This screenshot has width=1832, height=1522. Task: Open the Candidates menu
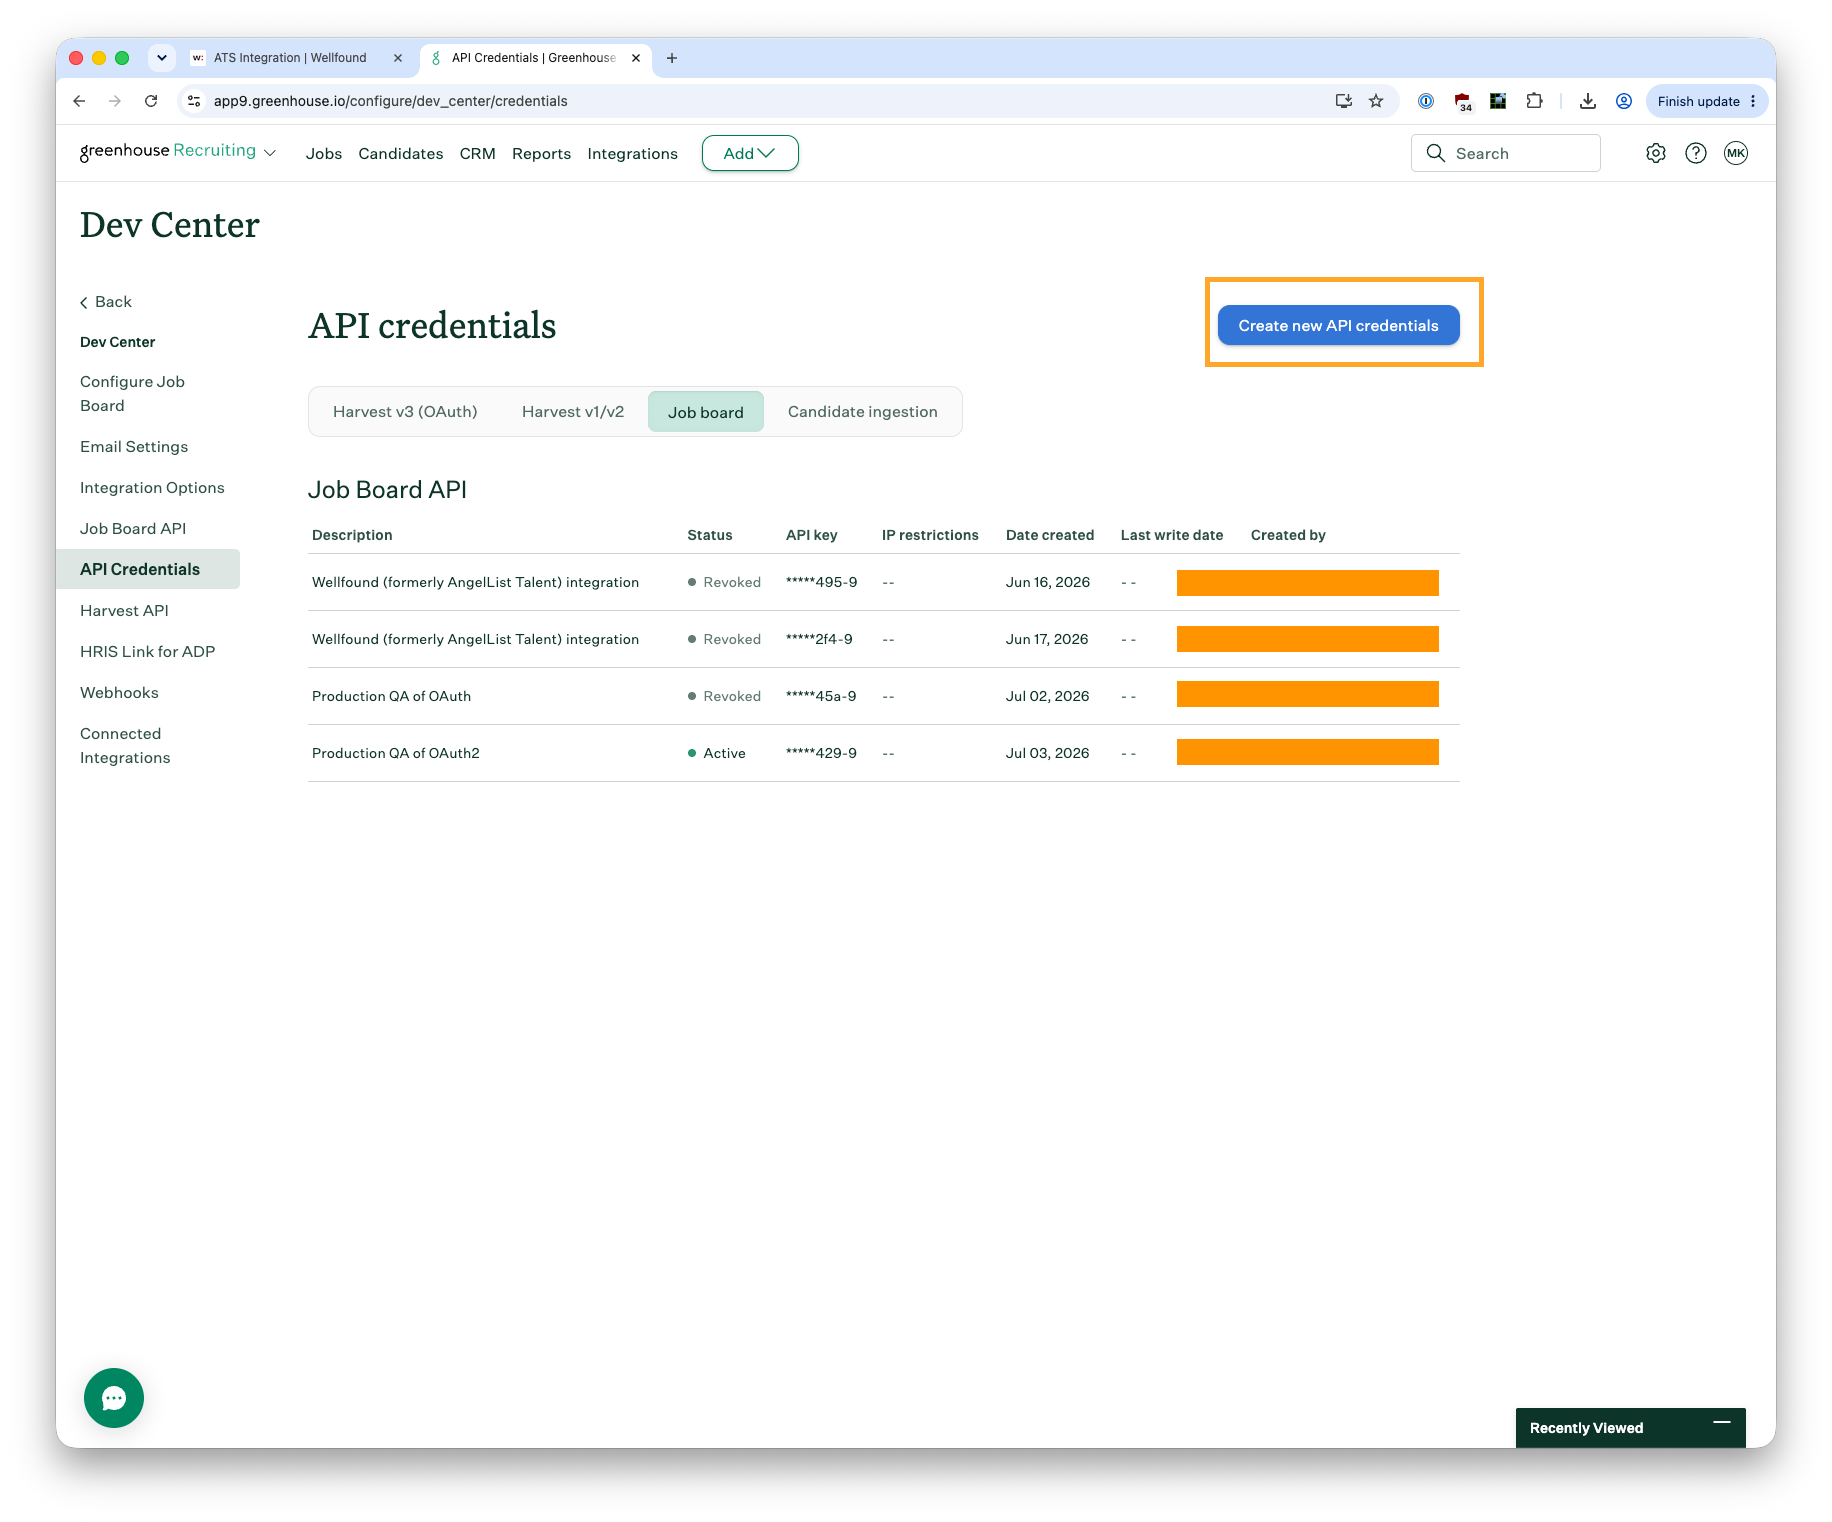(400, 154)
